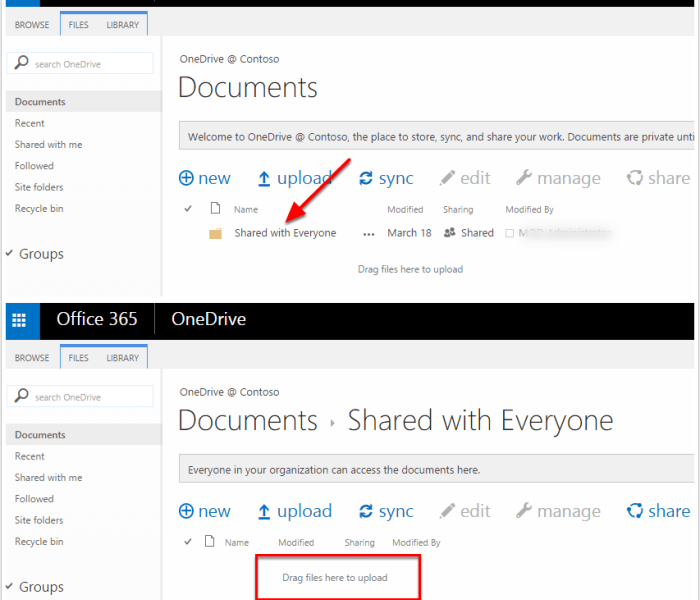Sort by Modified column in lower list
Viewport: 700px width, 600px height.
pyautogui.click(x=296, y=543)
